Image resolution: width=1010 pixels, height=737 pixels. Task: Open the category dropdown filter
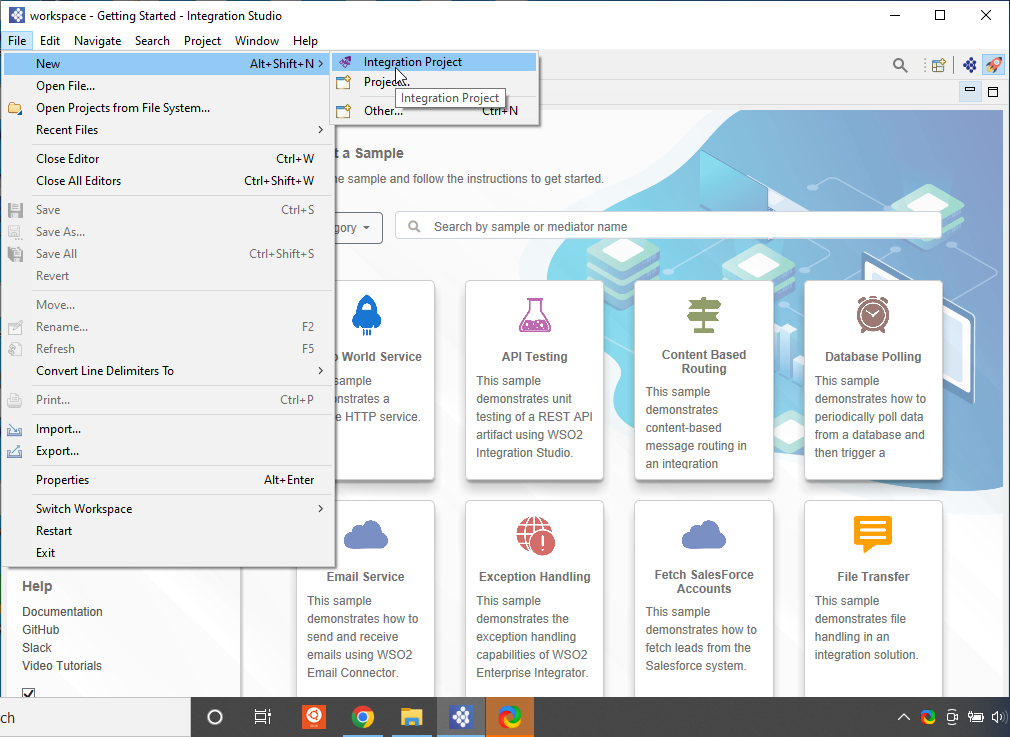pos(357,227)
